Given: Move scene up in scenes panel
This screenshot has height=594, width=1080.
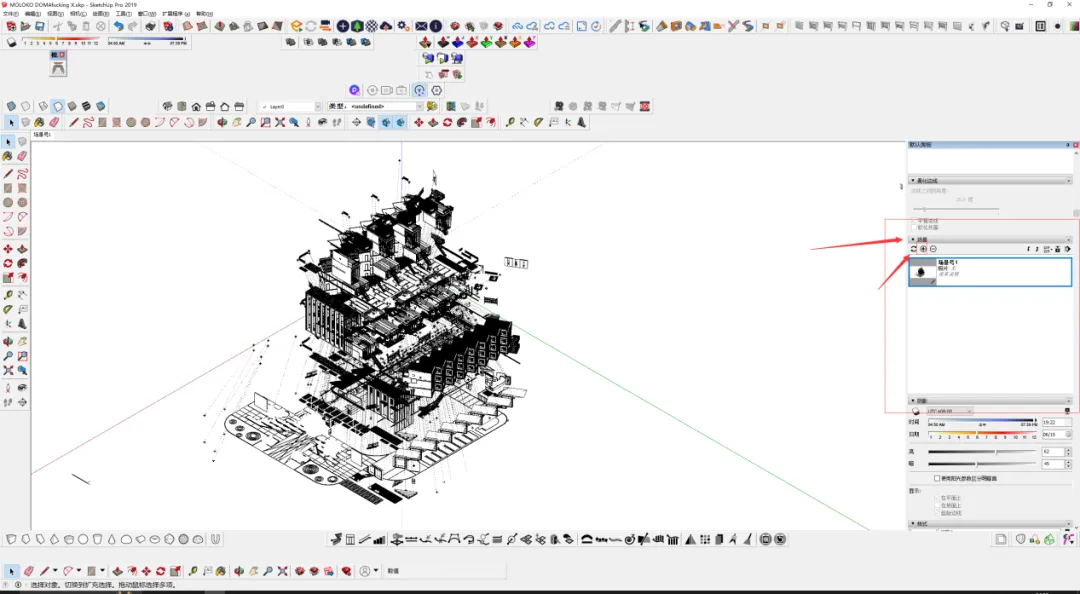Looking at the screenshot, I should (x=1028, y=249).
